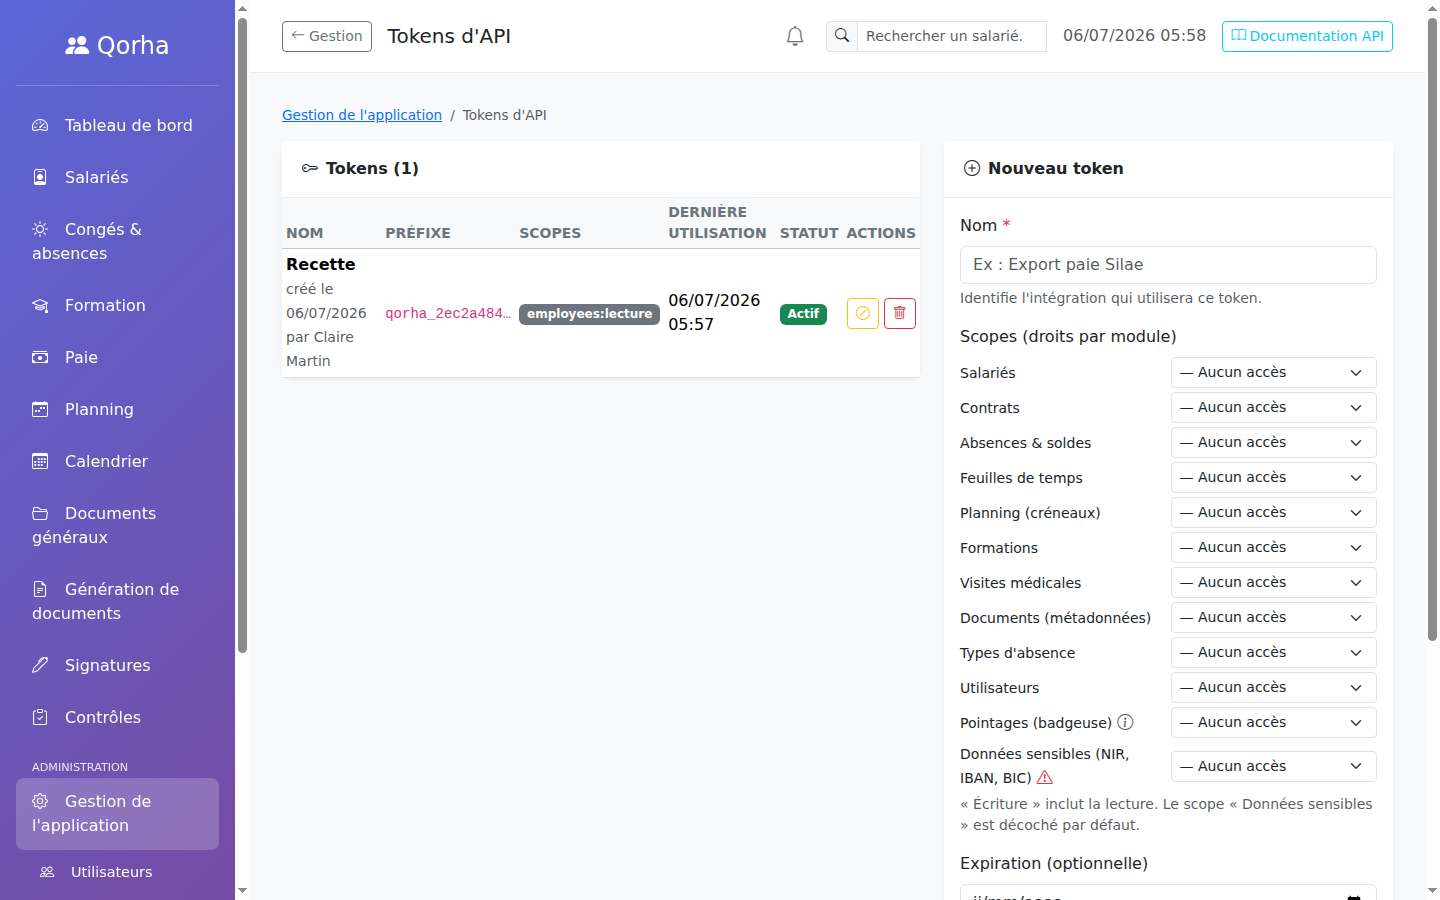Revoke the Recette token with the orange icon
This screenshot has height=900, width=1440.
(863, 313)
